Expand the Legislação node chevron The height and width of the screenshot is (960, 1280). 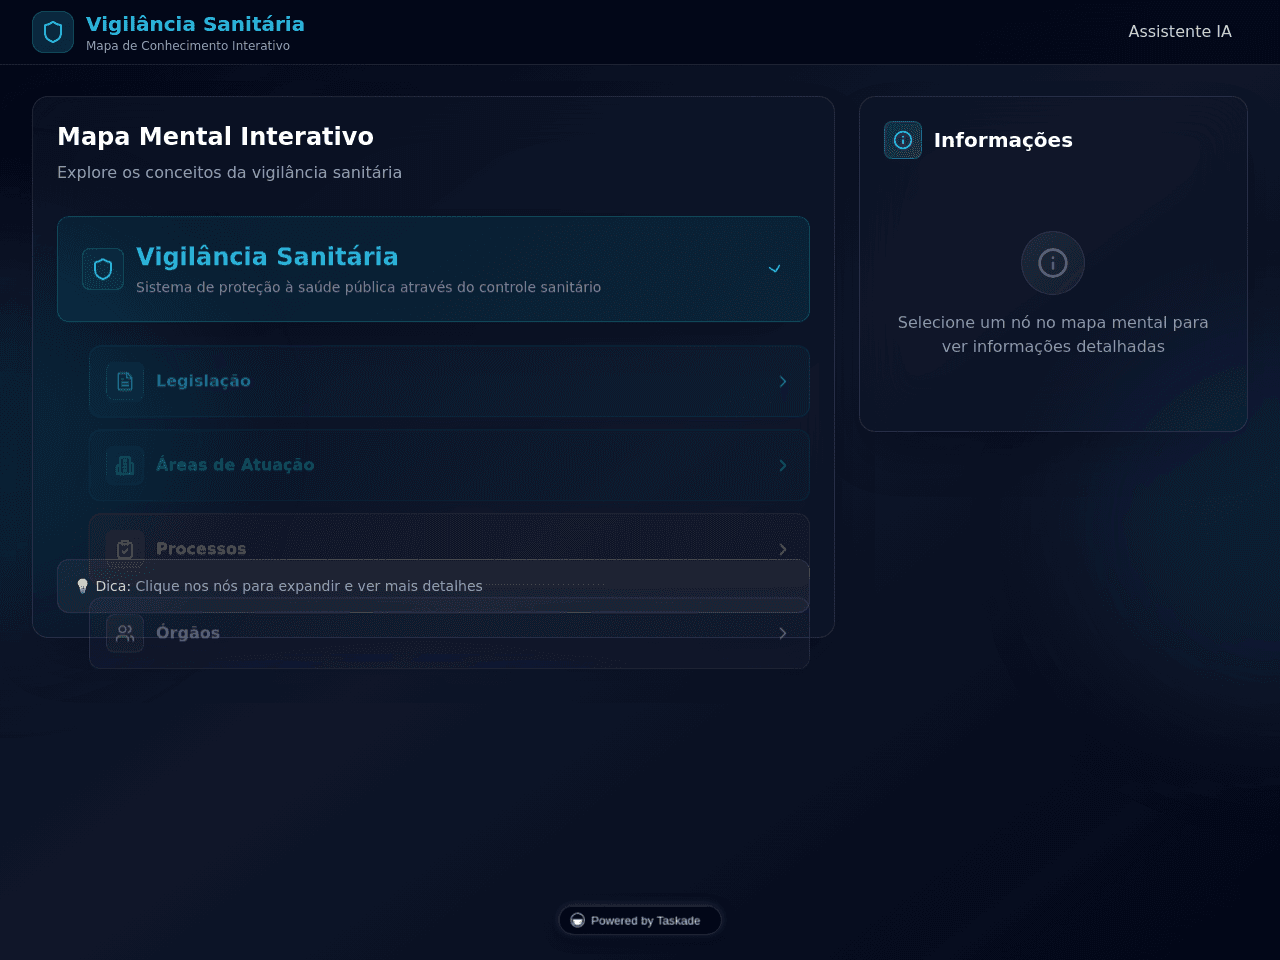[x=783, y=381]
